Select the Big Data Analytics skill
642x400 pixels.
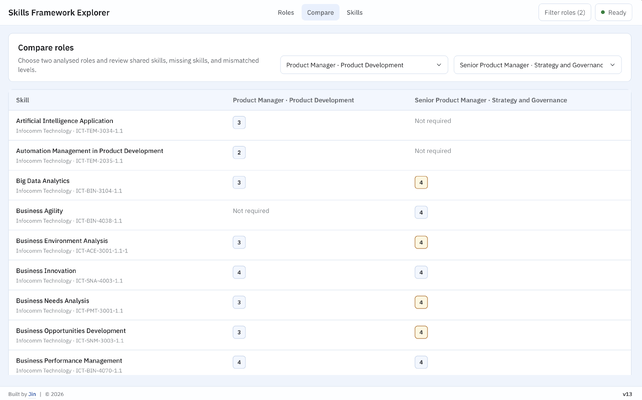click(43, 181)
